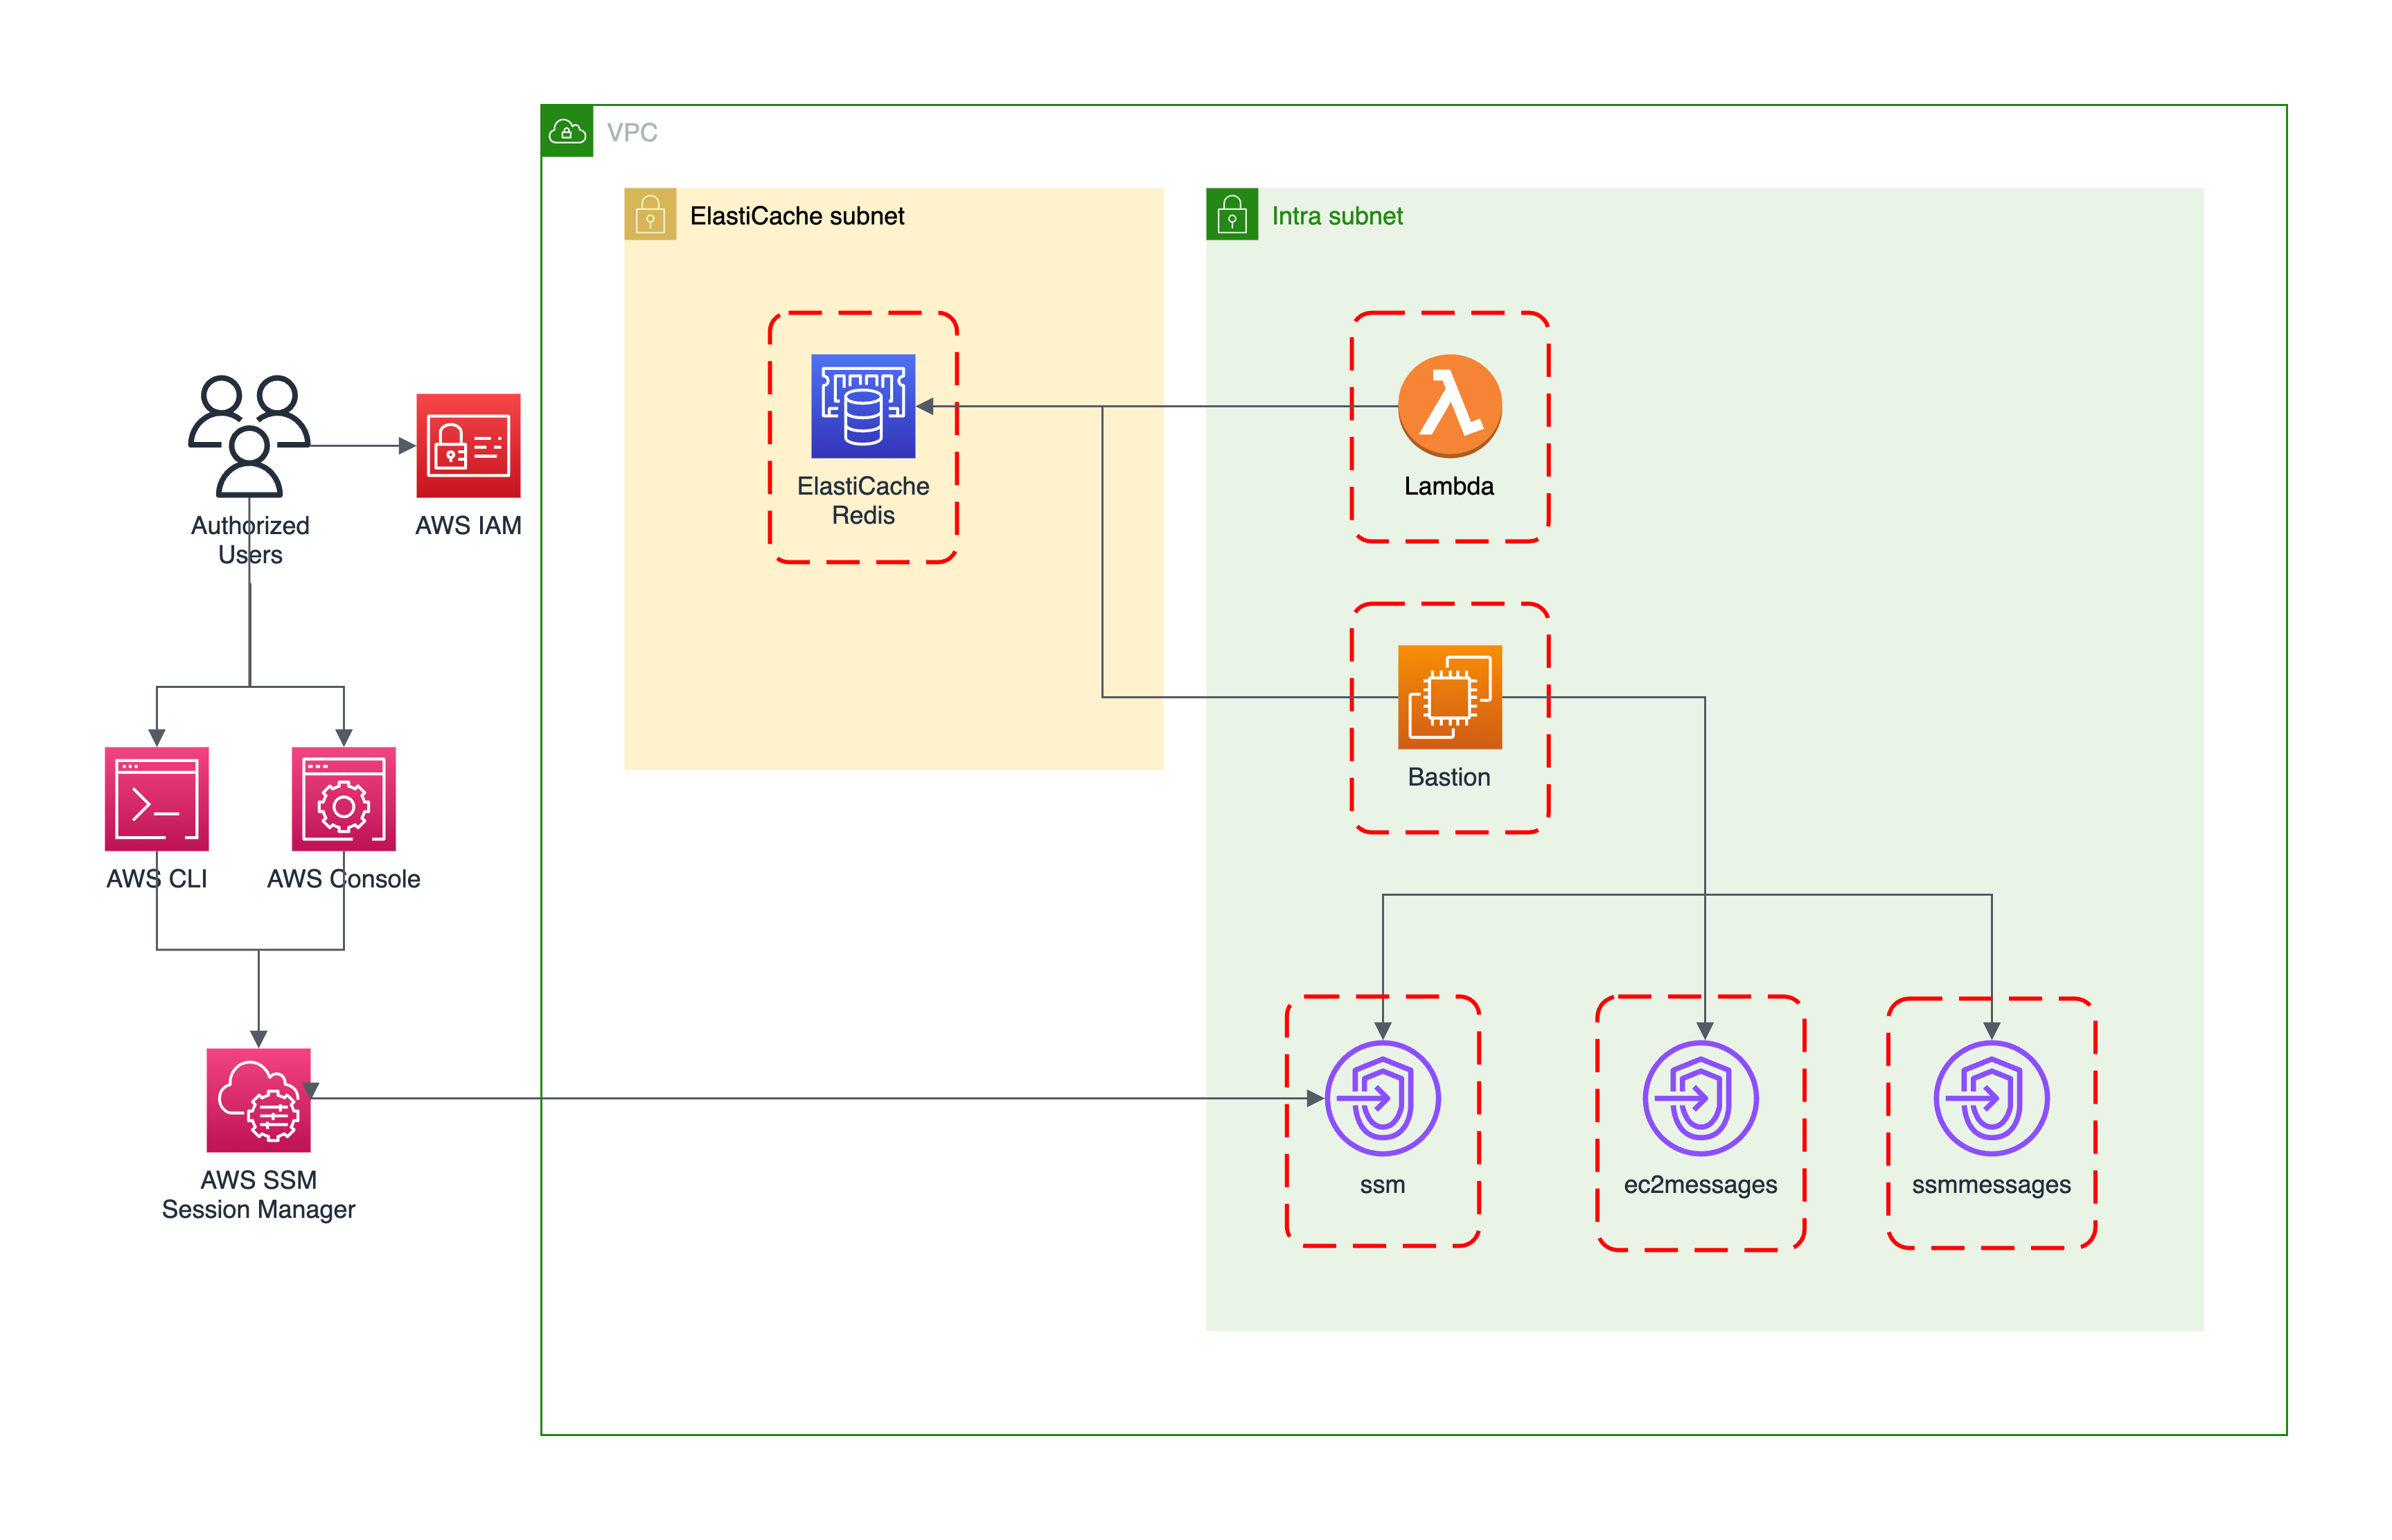Click the AWS SSM Session Manager icon

pyautogui.click(x=258, y=1100)
